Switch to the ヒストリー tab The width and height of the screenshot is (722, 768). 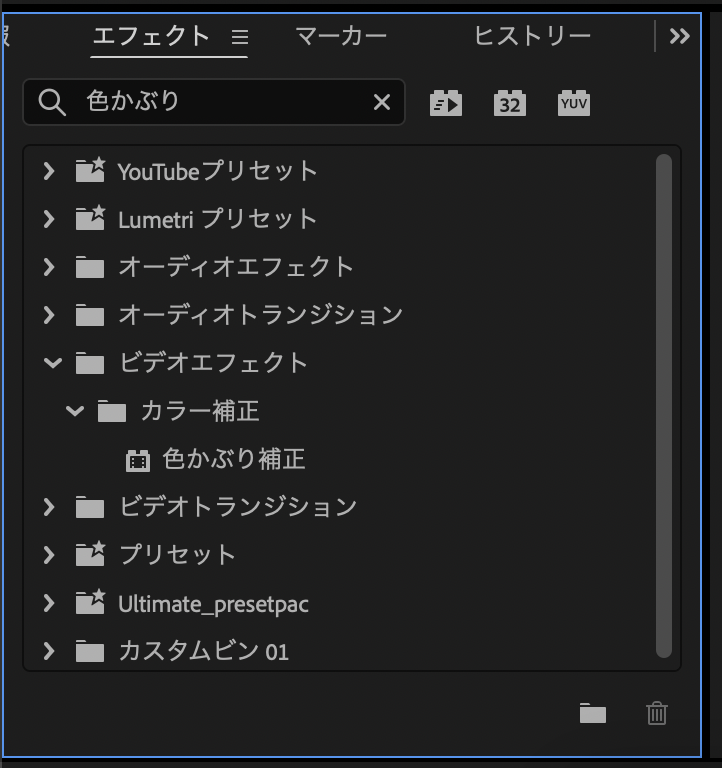tap(532, 37)
